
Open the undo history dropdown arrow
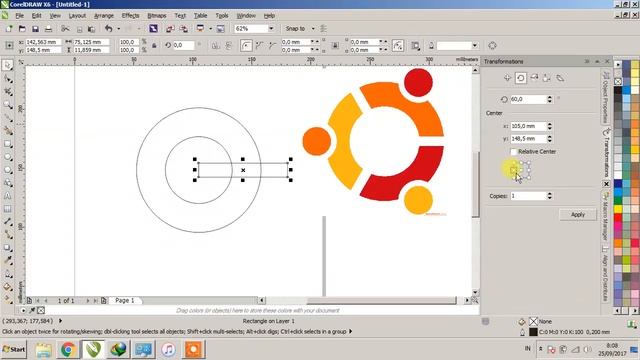pos(118,29)
